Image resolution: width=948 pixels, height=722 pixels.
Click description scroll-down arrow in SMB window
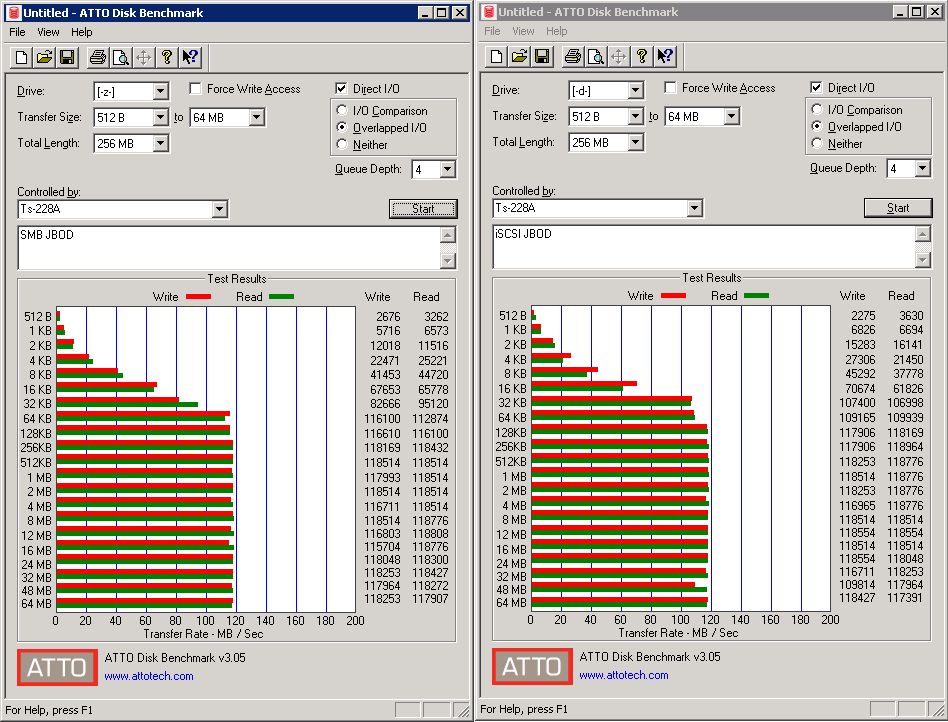(448, 261)
